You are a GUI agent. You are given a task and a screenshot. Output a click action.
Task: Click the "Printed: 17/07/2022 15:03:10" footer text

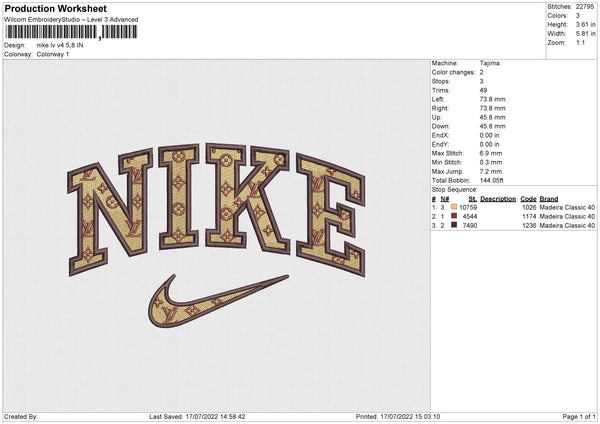(398, 416)
